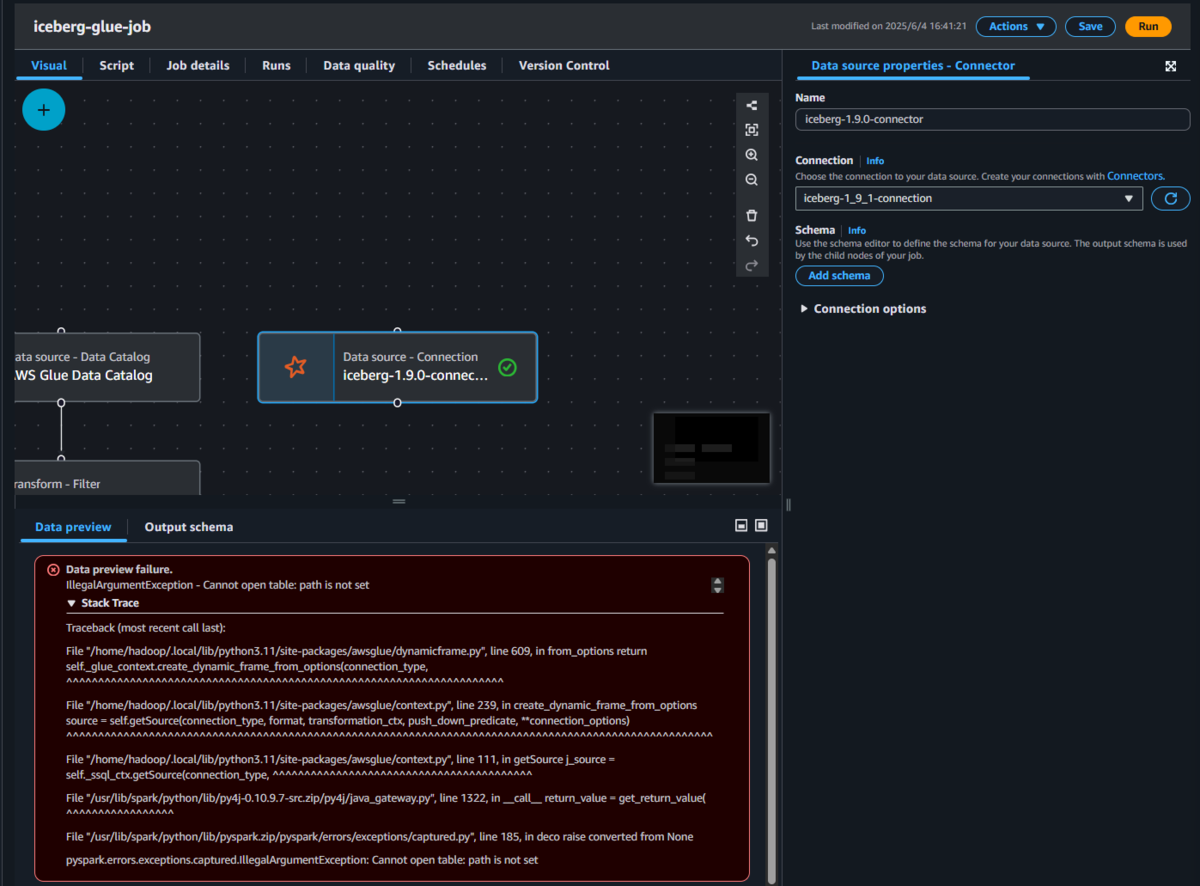Click the "Last modified on" timestamp
The width and height of the screenshot is (1200, 886).
pos(888,27)
